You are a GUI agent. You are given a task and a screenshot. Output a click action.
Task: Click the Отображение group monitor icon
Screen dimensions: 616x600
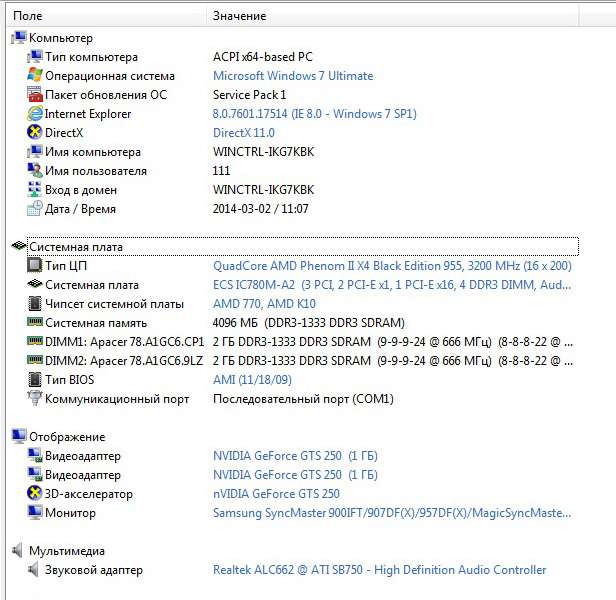(x=19, y=437)
